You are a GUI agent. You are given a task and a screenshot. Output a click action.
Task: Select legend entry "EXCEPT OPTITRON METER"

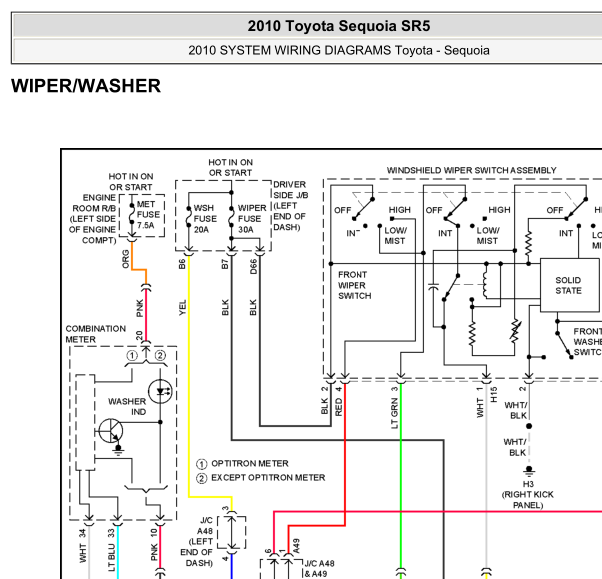pyautogui.click(x=268, y=478)
